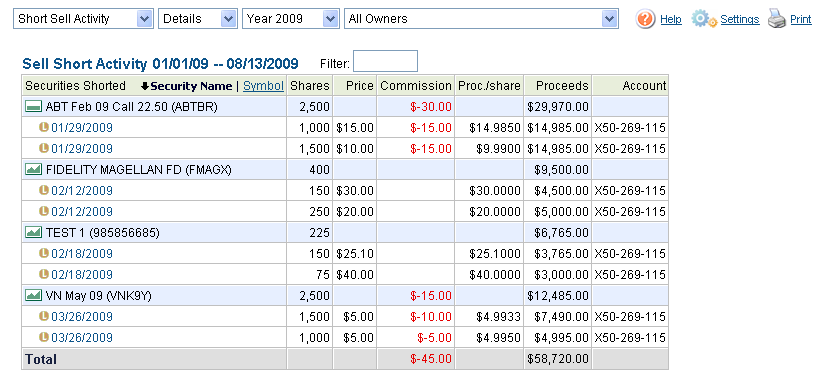Click the Help question mark icon
The image size is (831, 385).
646,20
